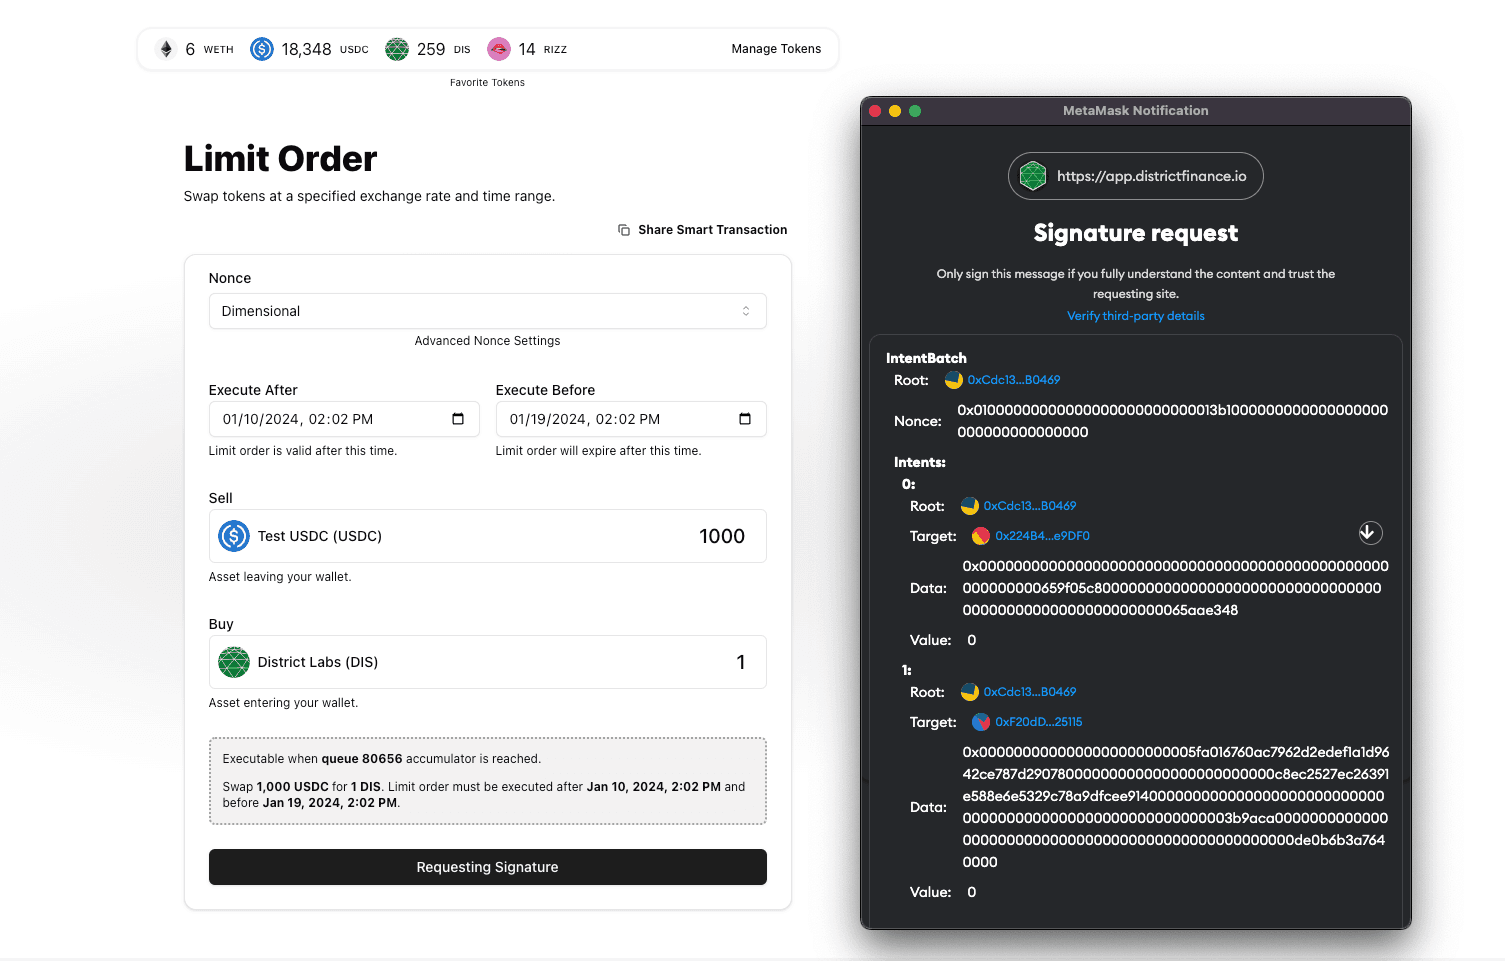Click the Sell amount 1000 field
The image size is (1505, 961).
point(722,536)
